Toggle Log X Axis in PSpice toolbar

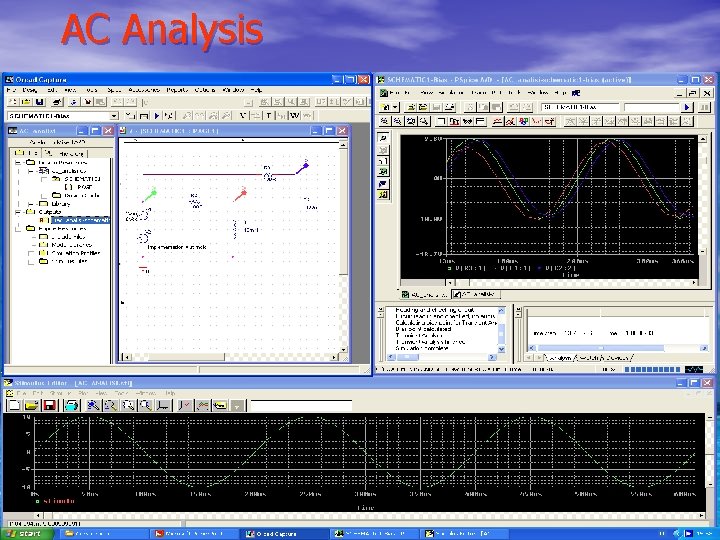click(441, 121)
